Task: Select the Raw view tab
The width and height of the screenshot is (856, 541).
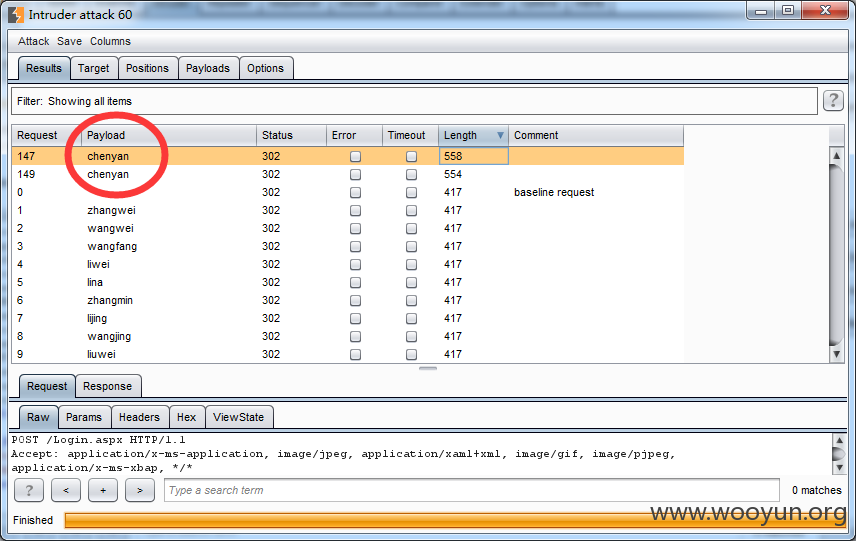Action: [x=38, y=417]
